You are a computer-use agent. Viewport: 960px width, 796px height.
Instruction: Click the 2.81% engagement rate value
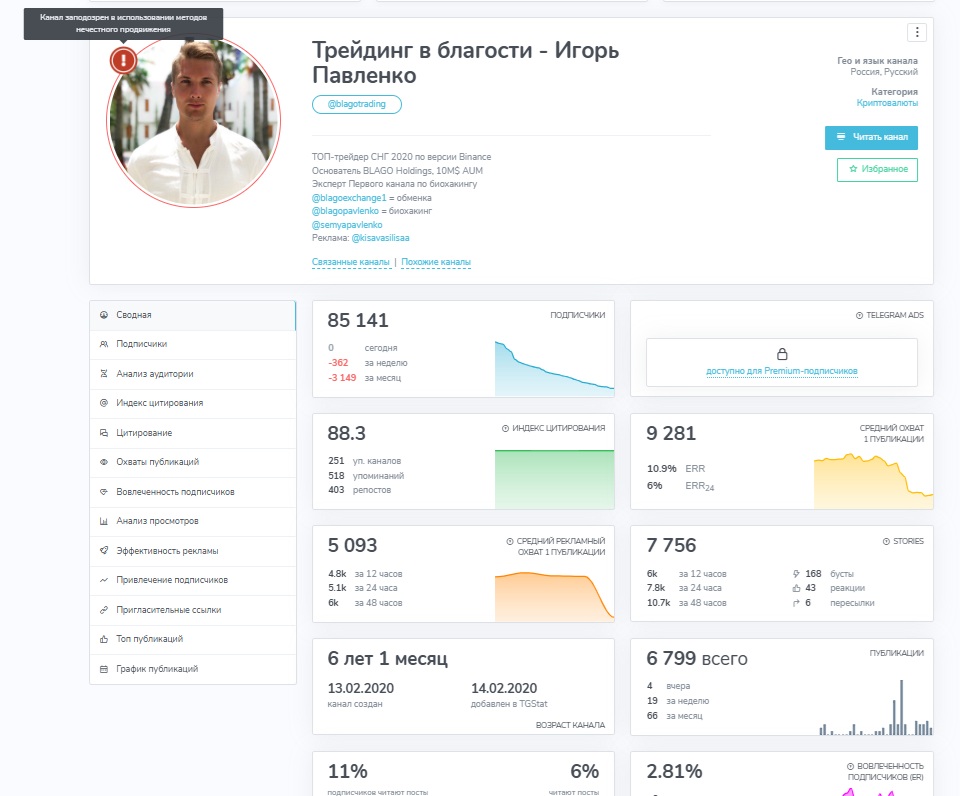(674, 772)
